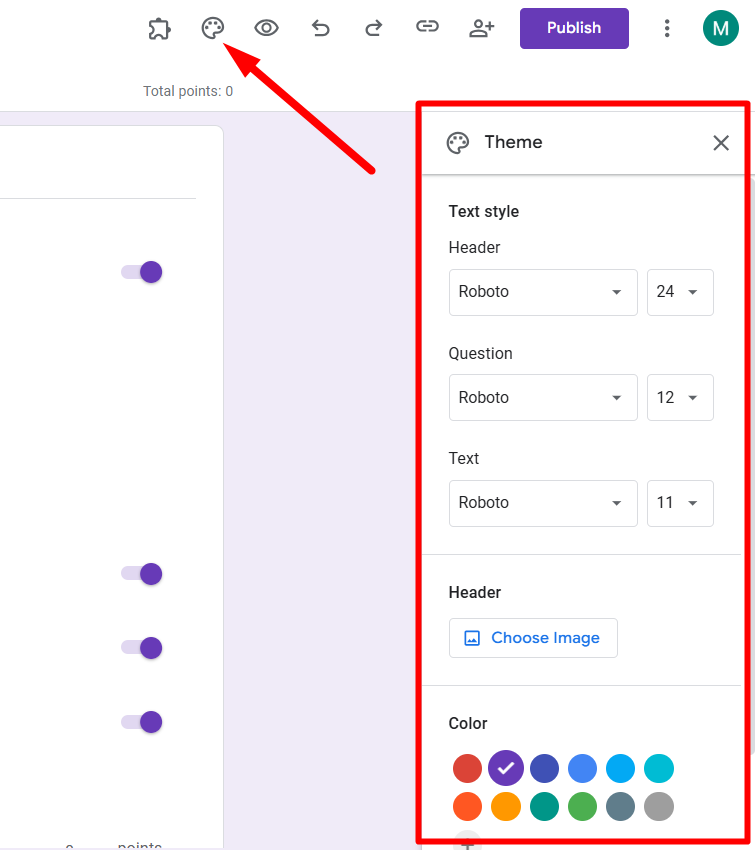Screen dimensions: 755x850
Task: Copy the responder link using the link icon
Action: click(427, 28)
